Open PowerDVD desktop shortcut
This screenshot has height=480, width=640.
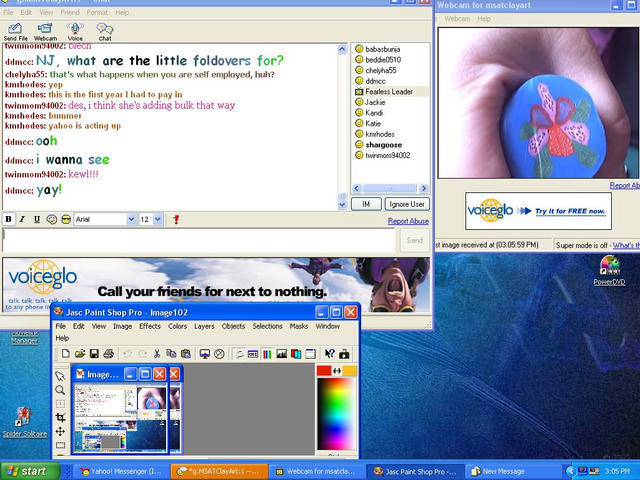click(x=609, y=270)
